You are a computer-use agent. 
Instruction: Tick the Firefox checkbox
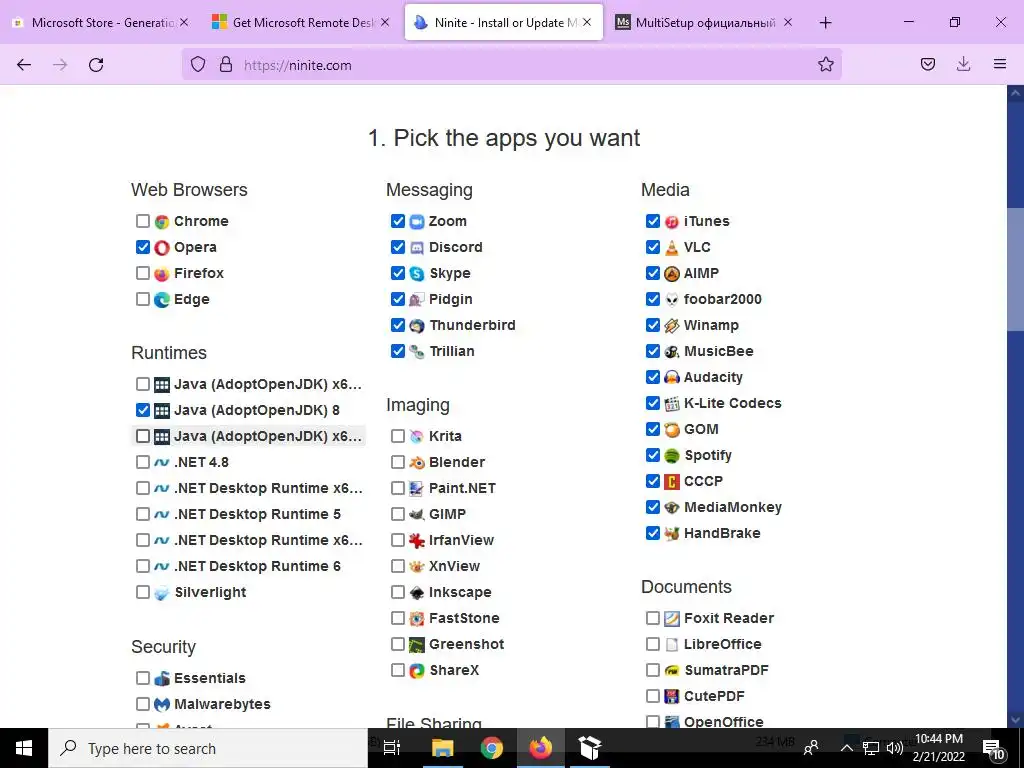pos(143,273)
